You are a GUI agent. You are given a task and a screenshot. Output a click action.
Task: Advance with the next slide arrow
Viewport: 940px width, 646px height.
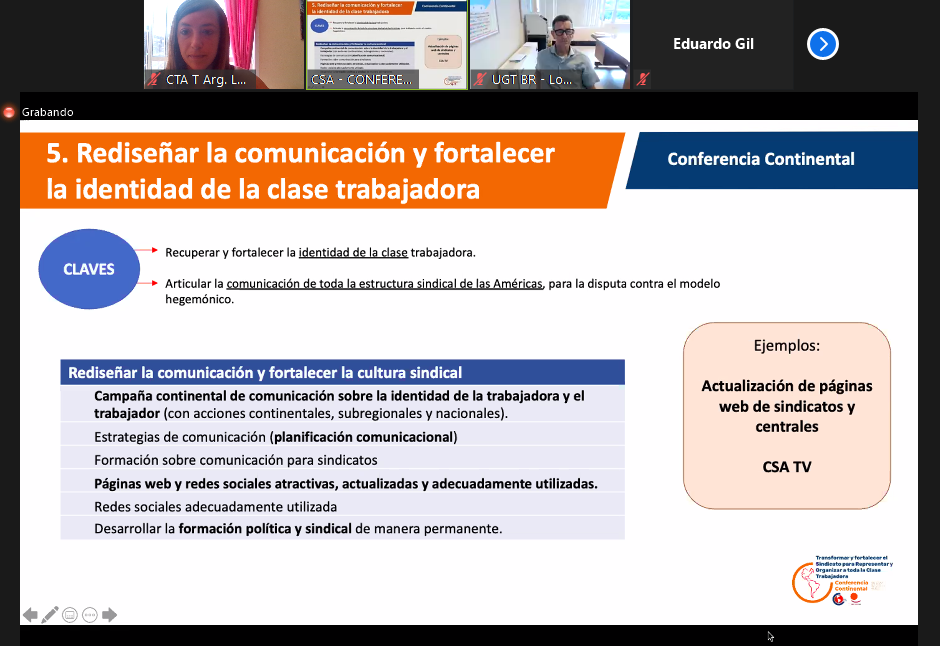pyautogui.click(x=110, y=615)
